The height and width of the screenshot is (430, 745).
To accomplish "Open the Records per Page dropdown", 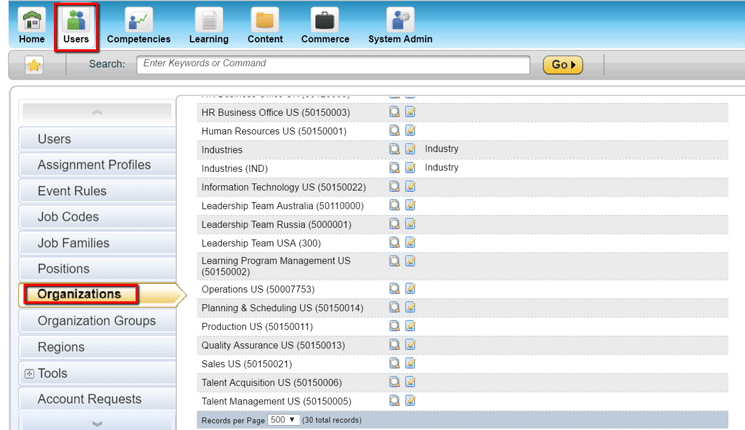I will [x=283, y=420].
